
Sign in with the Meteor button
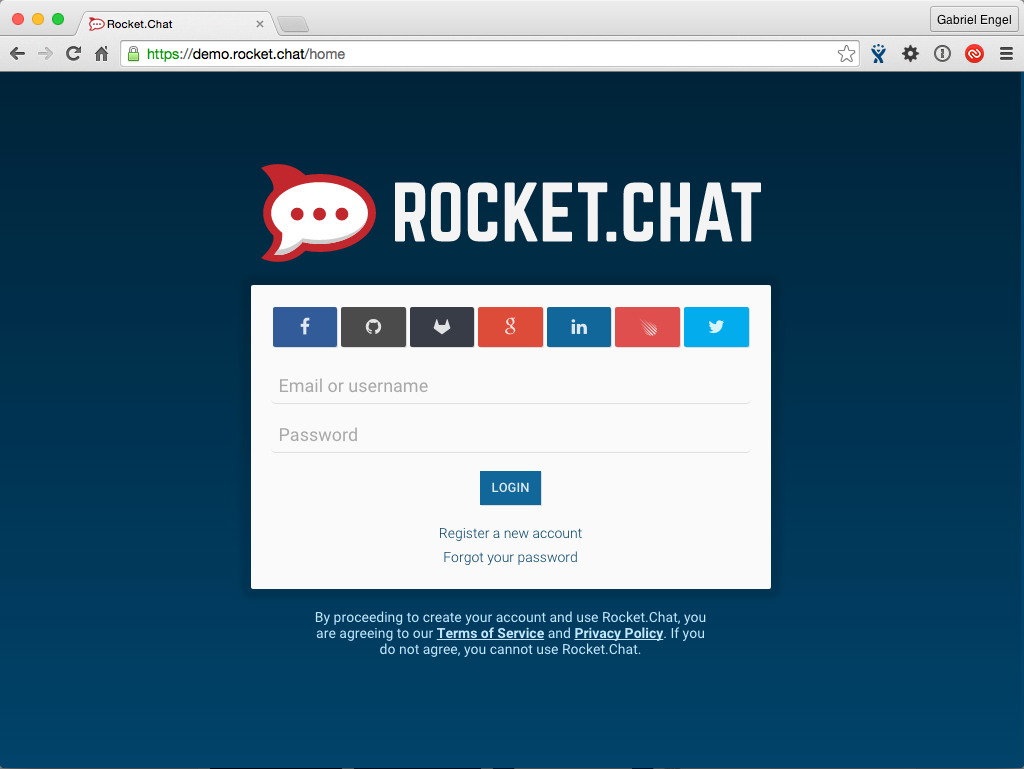(x=647, y=327)
